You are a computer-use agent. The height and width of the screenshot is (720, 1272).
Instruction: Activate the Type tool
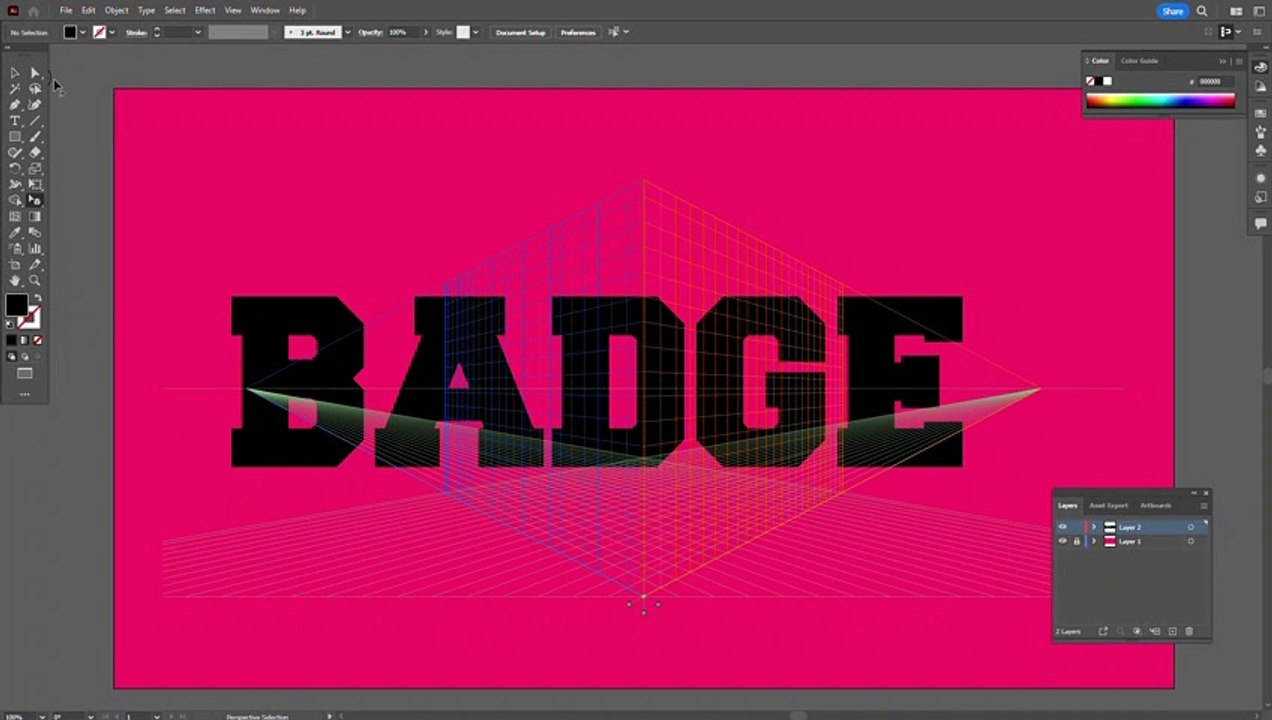pyautogui.click(x=15, y=121)
